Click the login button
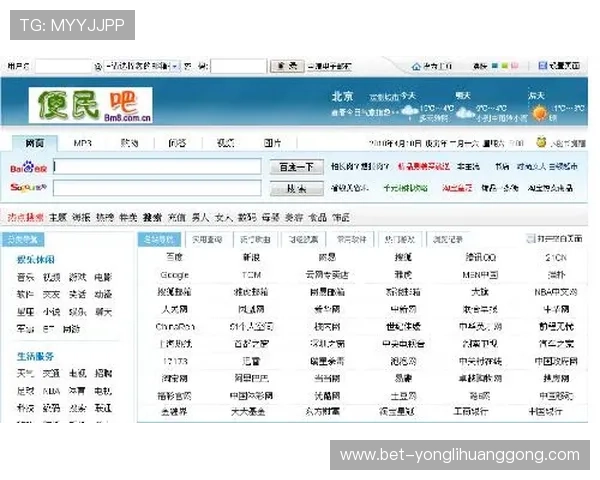600x480 pixels. click(x=287, y=66)
